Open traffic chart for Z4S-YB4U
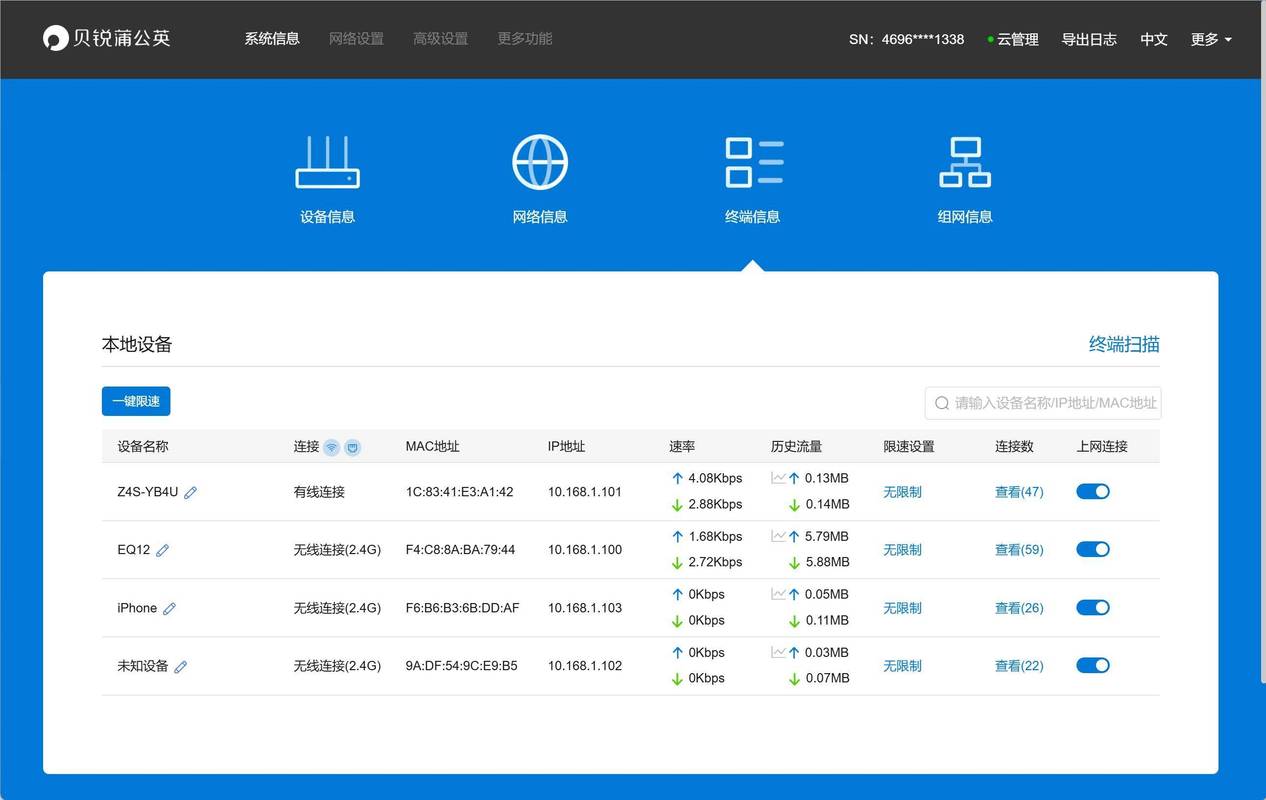Image resolution: width=1266 pixels, height=800 pixels. point(778,478)
